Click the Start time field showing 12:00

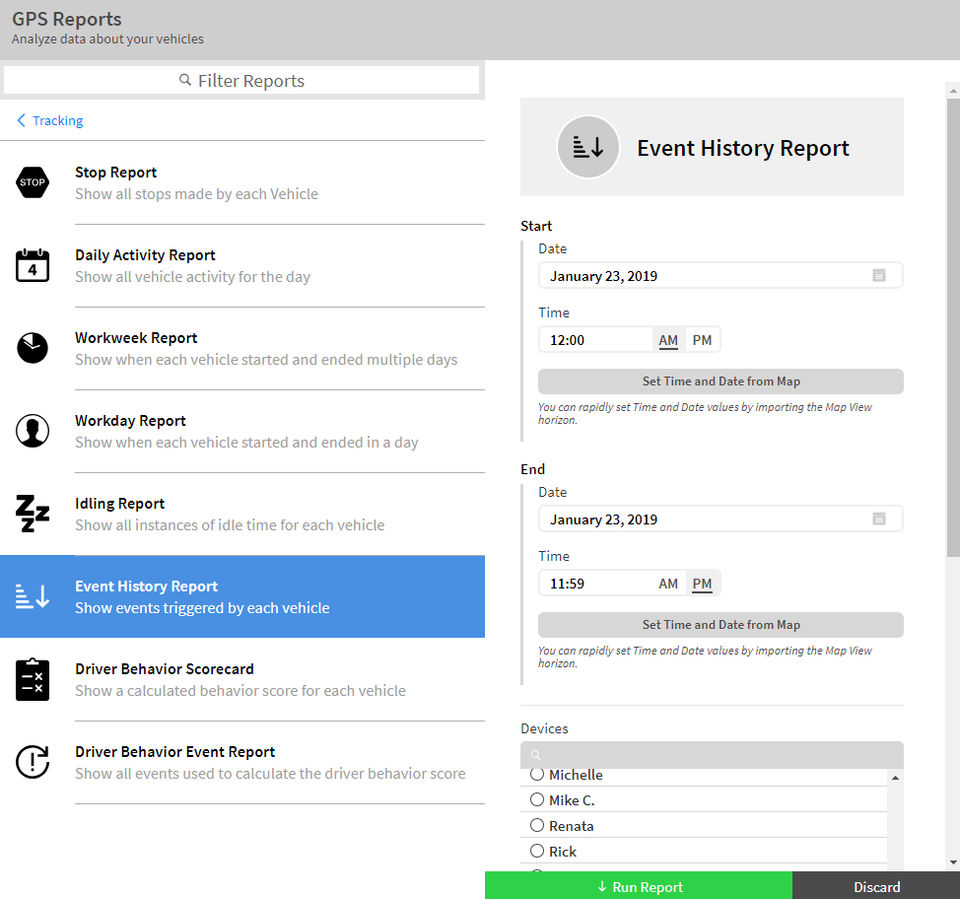pyautogui.click(x=596, y=340)
